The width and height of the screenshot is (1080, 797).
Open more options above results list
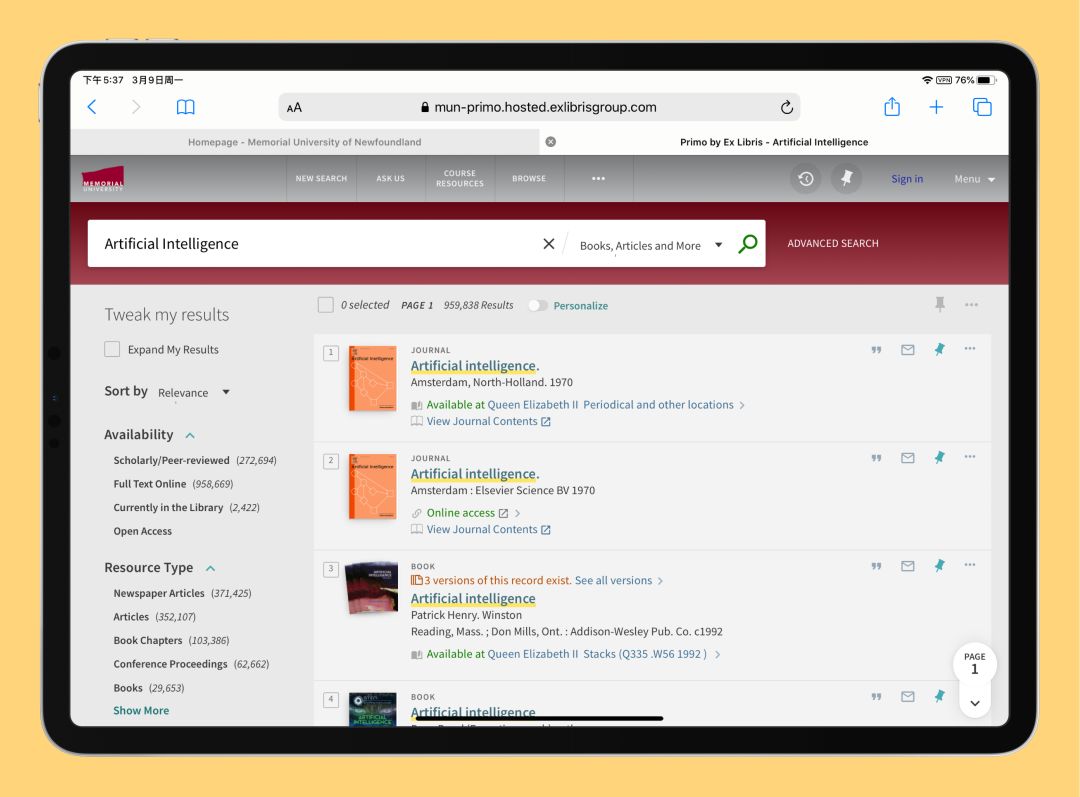(971, 304)
